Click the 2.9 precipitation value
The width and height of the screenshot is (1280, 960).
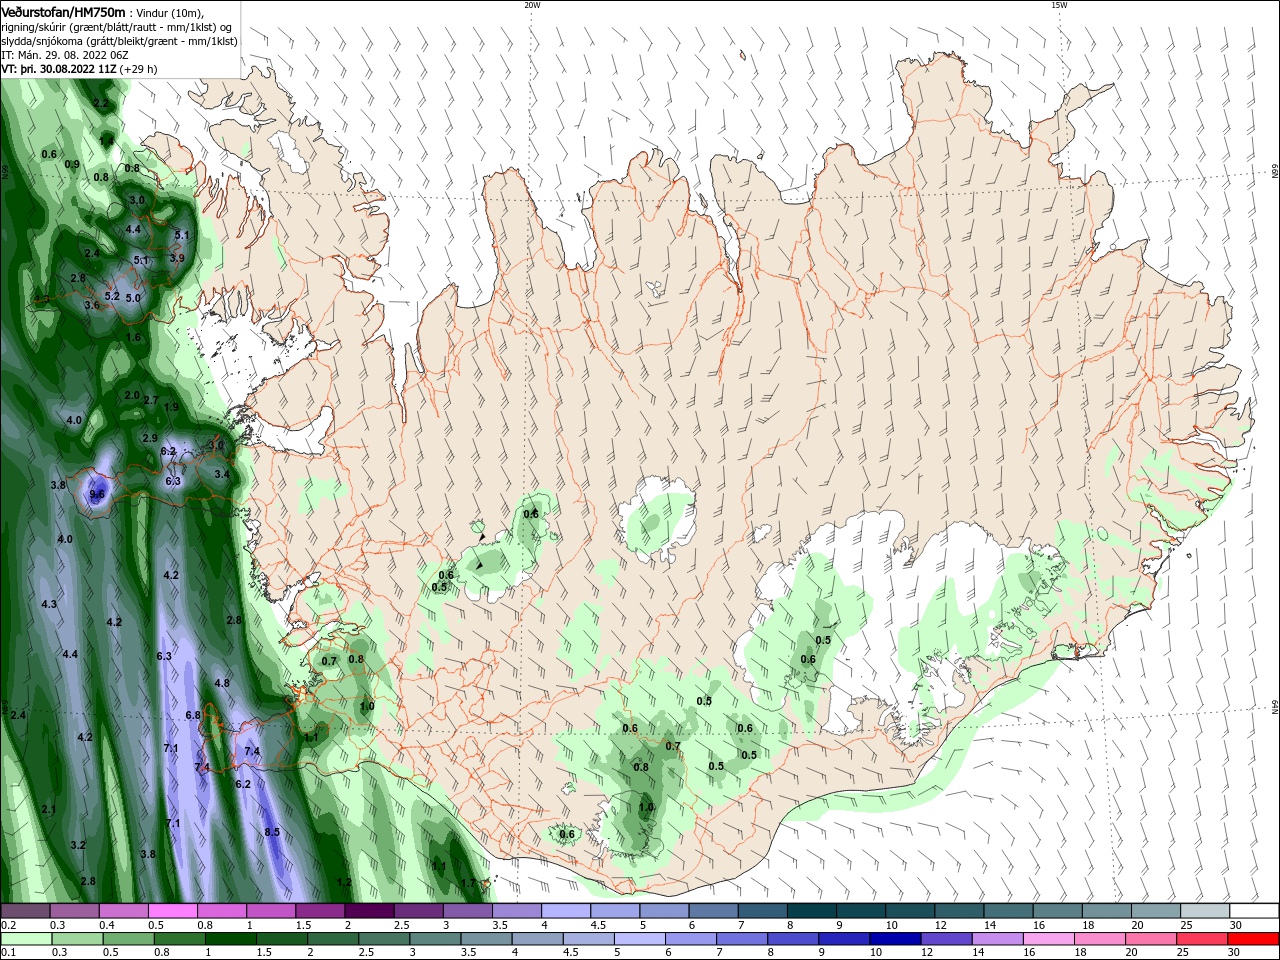point(150,438)
